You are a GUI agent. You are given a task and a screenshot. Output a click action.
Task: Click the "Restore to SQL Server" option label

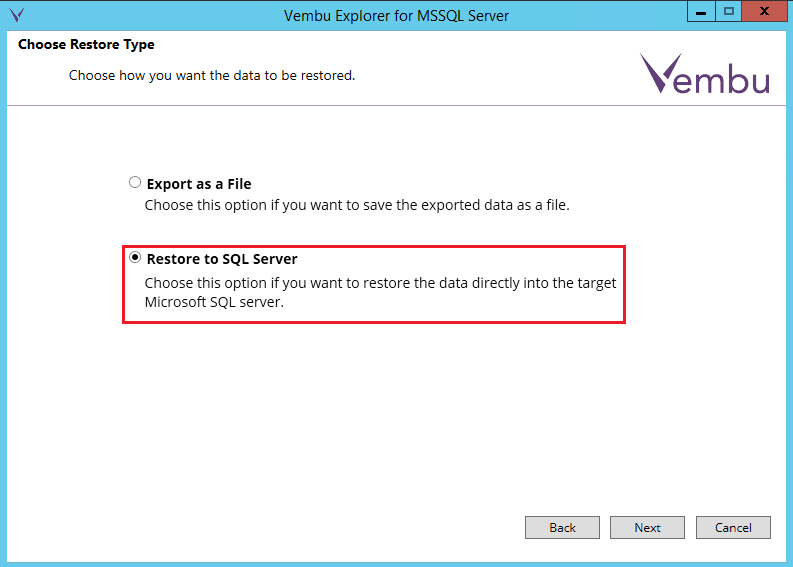tap(222, 259)
